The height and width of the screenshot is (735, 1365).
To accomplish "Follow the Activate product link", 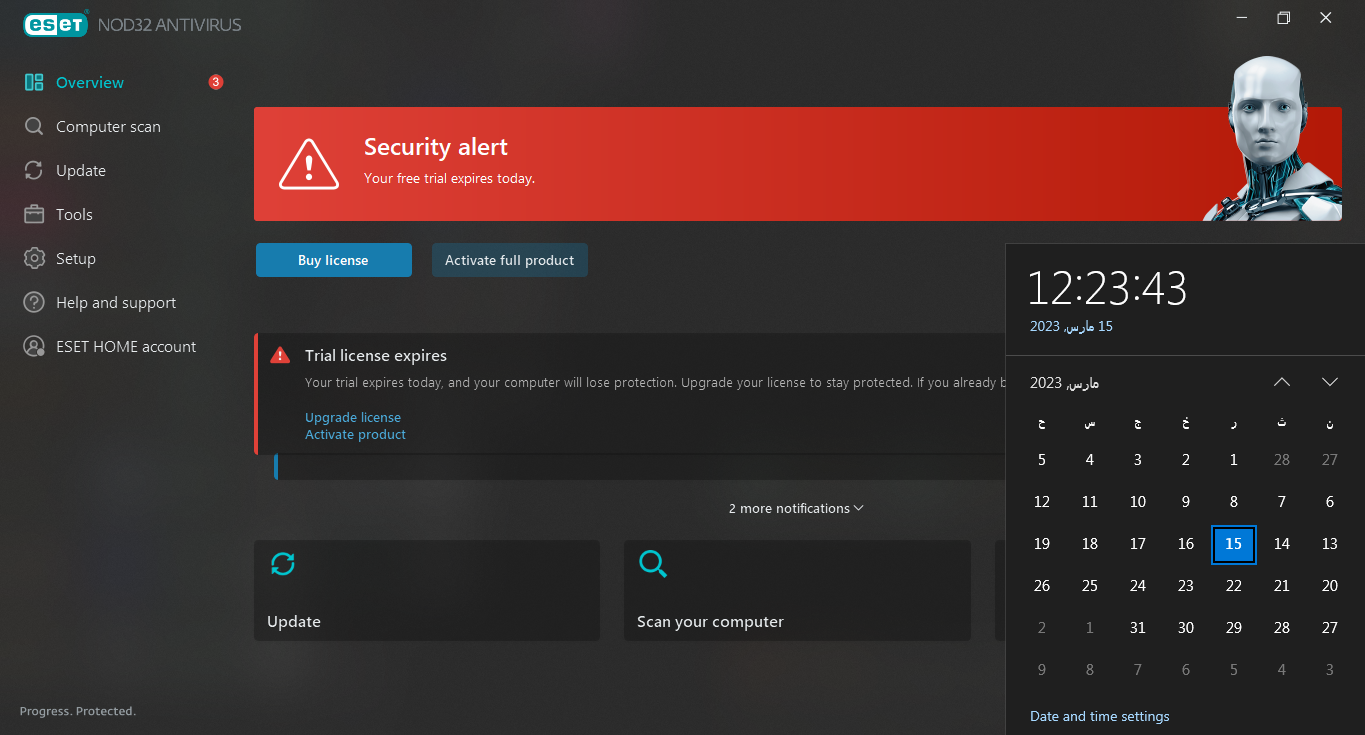I will (355, 434).
